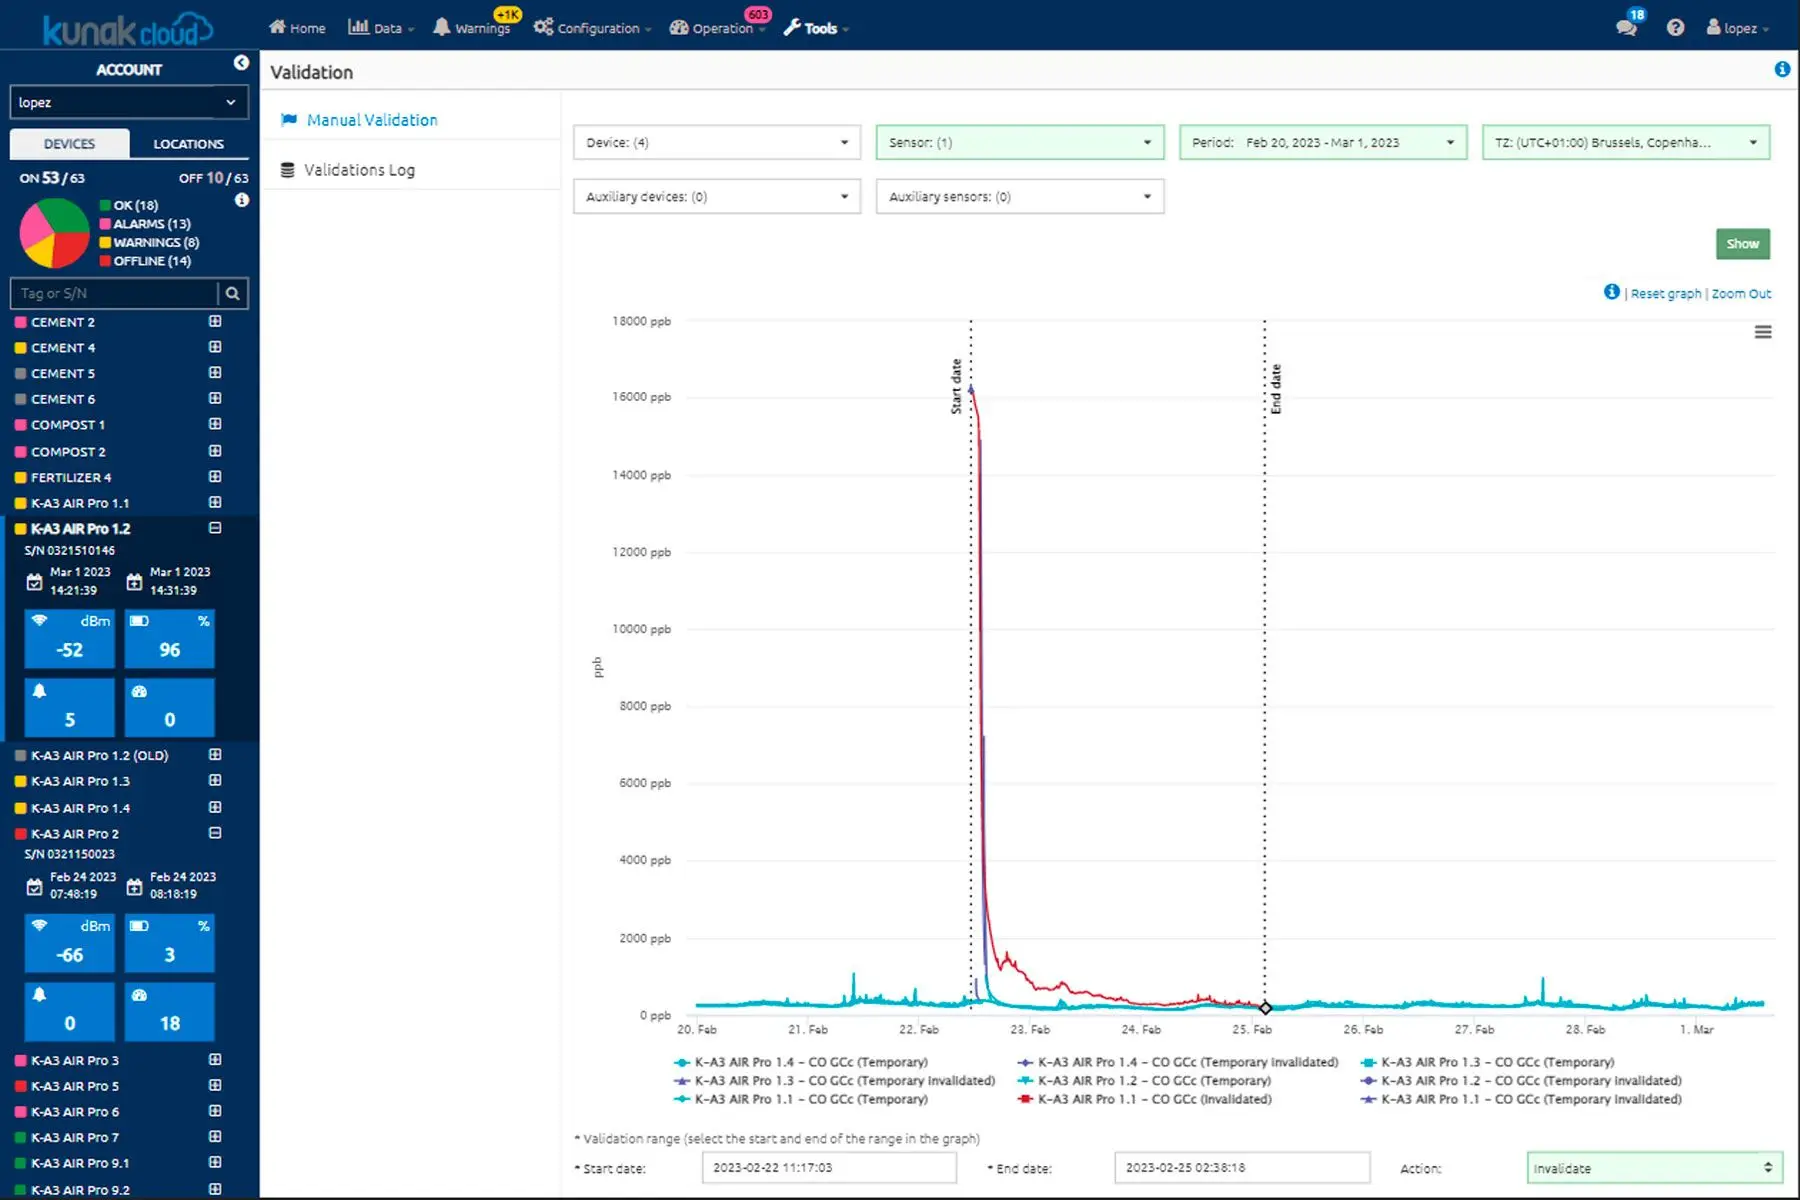This screenshot has height=1200, width=1800.
Task: Switch to the LOCATIONS tab
Action: point(189,144)
